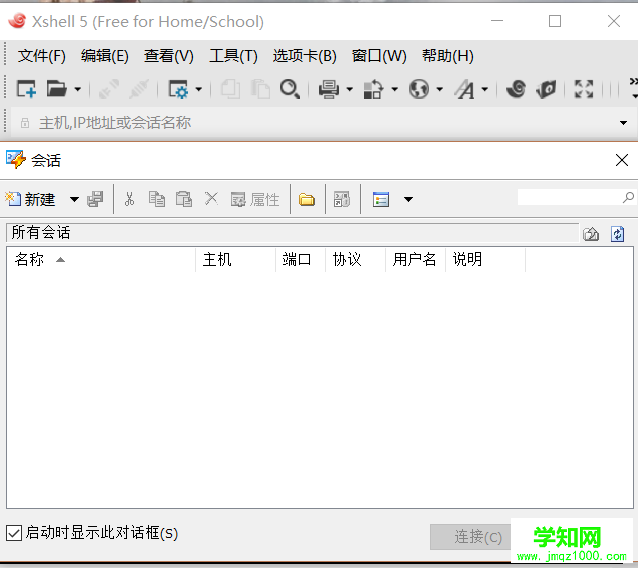Sort by the 说明 column header
638x568 pixels.
coord(486,259)
